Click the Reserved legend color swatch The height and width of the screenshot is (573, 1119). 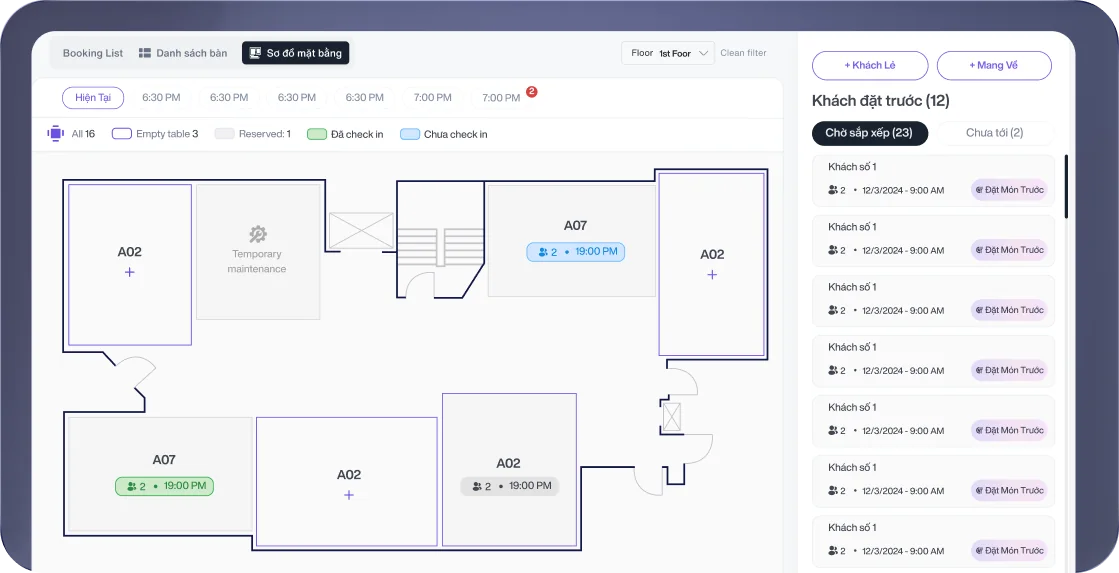click(x=224, y=134)
